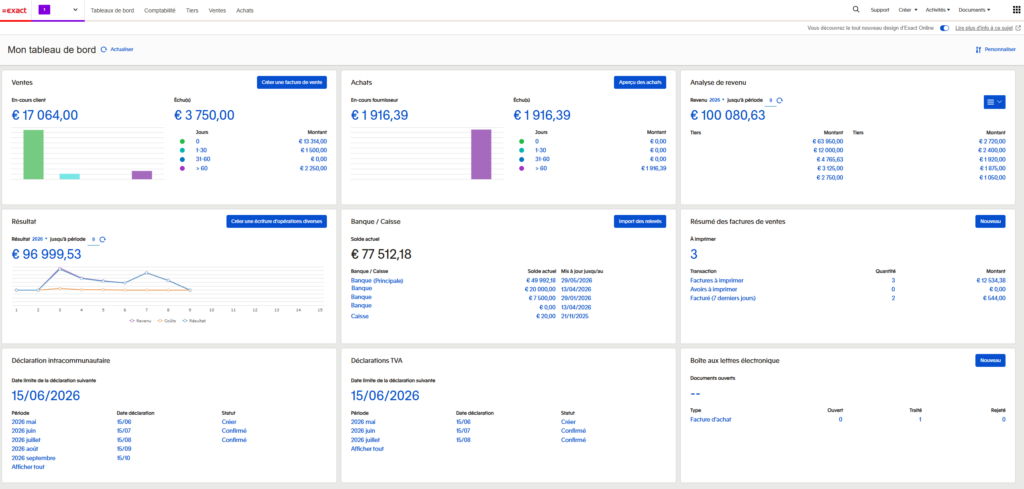Click the period 9 field in Résultat
Screen dimensions: 1024x489
tap(94, 240)
